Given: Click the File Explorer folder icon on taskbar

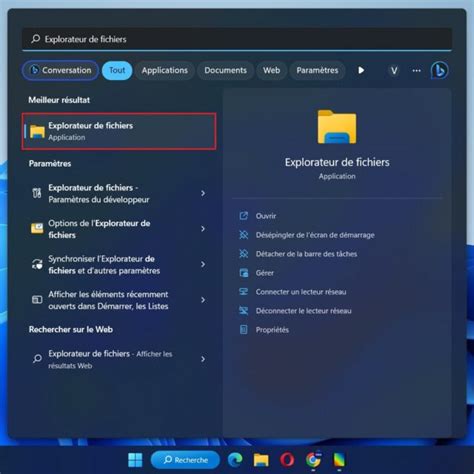Looking at the screenshot, I should pos(261,460).
